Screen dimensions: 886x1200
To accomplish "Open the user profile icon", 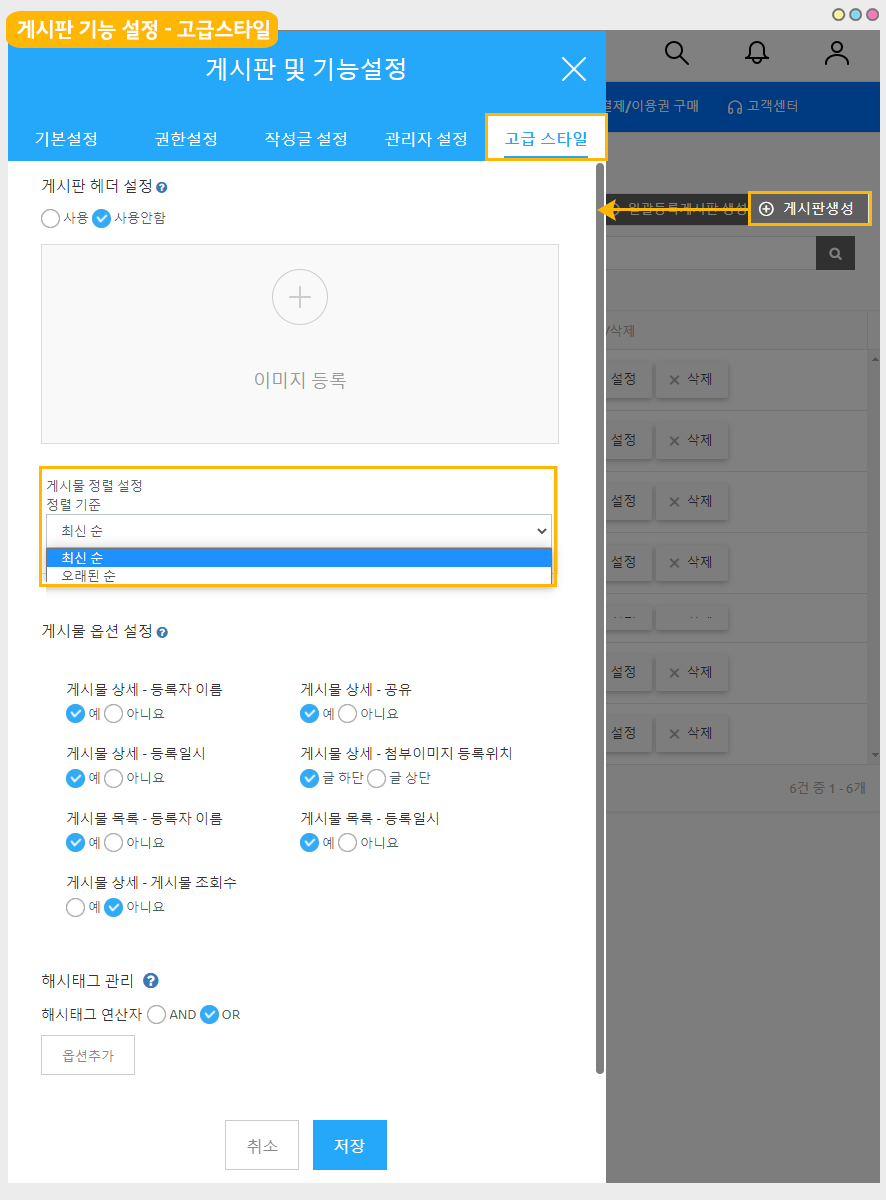I will pyautogui.click(x=836, y=54).
